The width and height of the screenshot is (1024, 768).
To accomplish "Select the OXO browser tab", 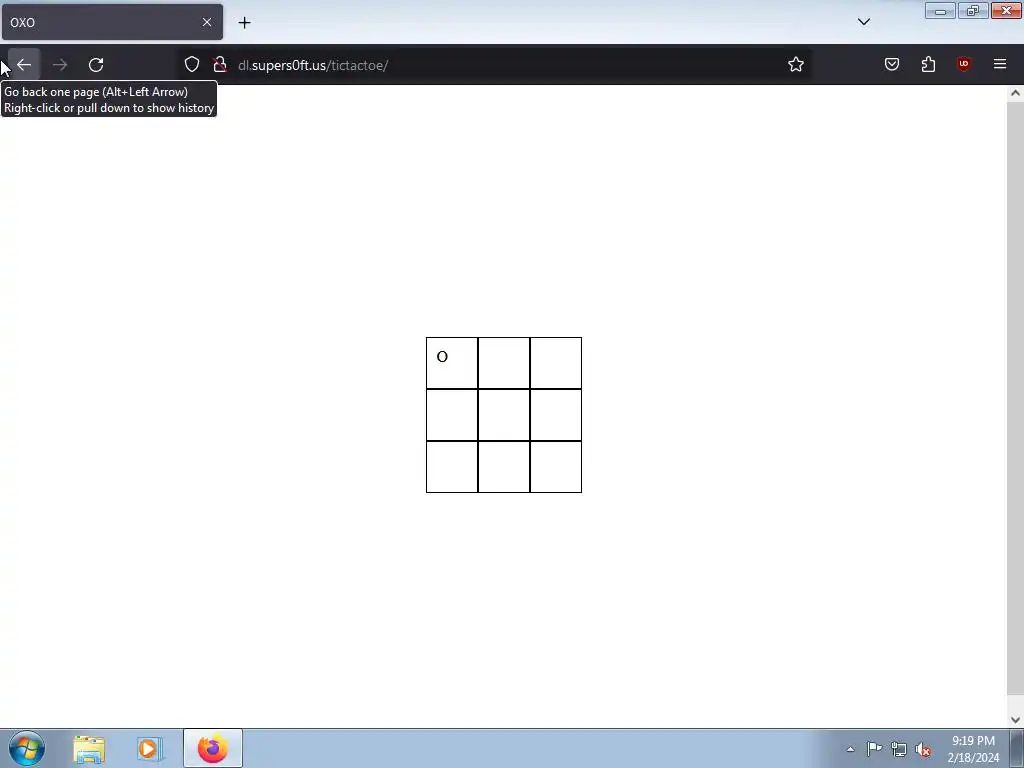I will point(112,22).
